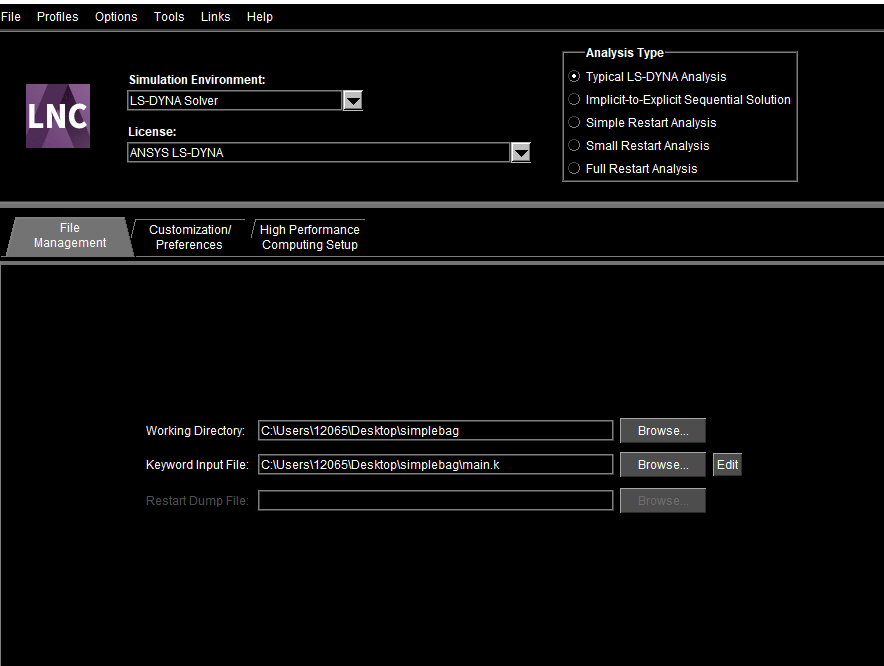This screenshot has height=666, width=884.
Task: Switch to High Performance Computing Setup tab
Action: click(310, 237)
